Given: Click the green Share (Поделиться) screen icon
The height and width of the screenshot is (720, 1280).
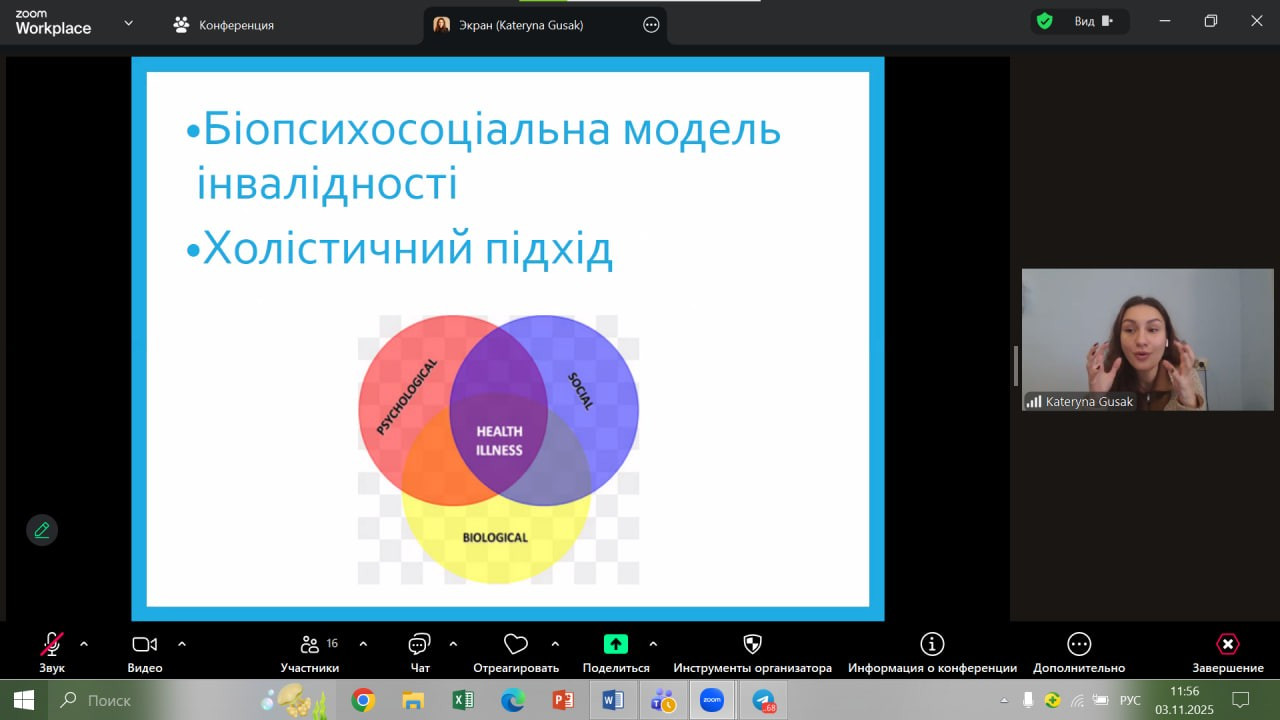Looking at the screenshot, I should (x=616, y=645).
